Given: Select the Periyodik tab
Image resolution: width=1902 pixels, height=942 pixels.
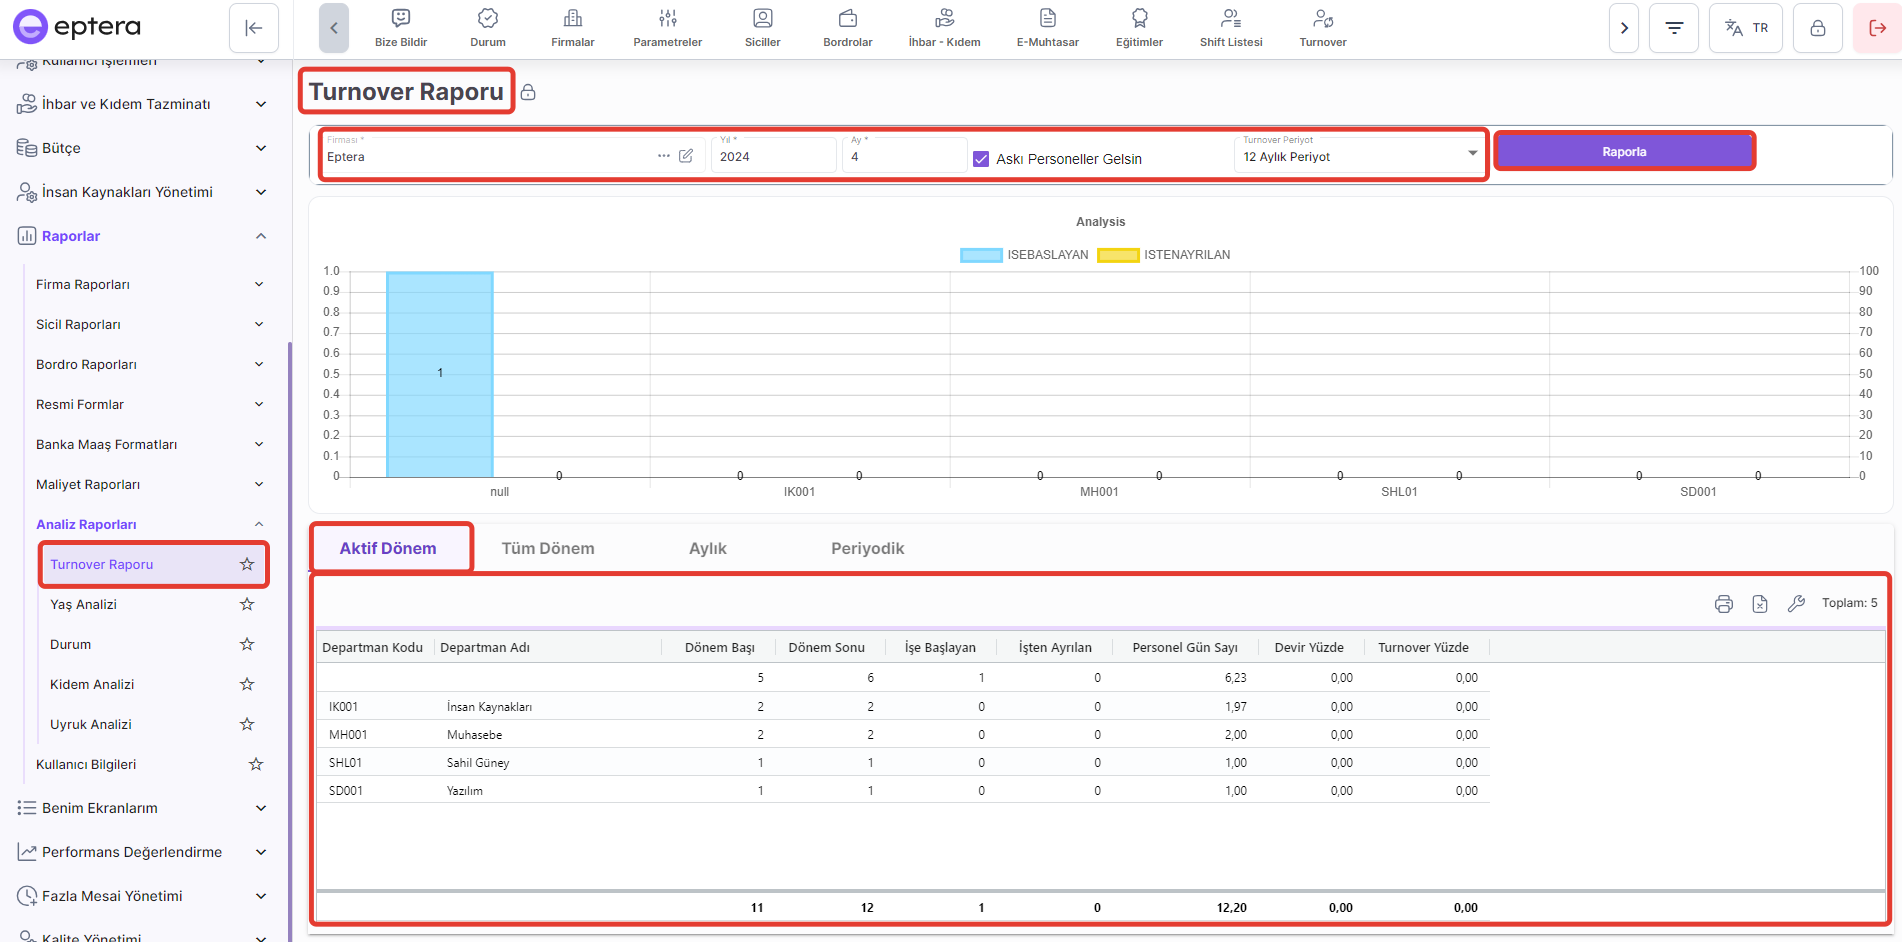Looking at the screenshot, I should (867, 549).
